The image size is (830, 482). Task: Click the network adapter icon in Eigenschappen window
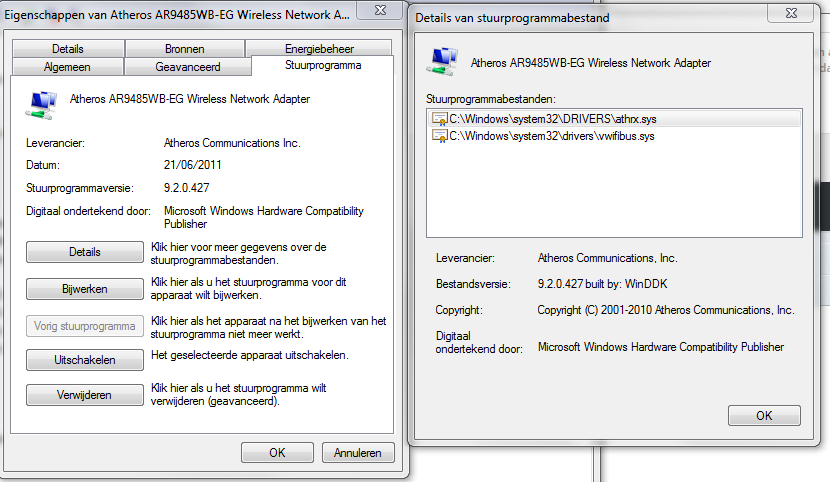41,105
